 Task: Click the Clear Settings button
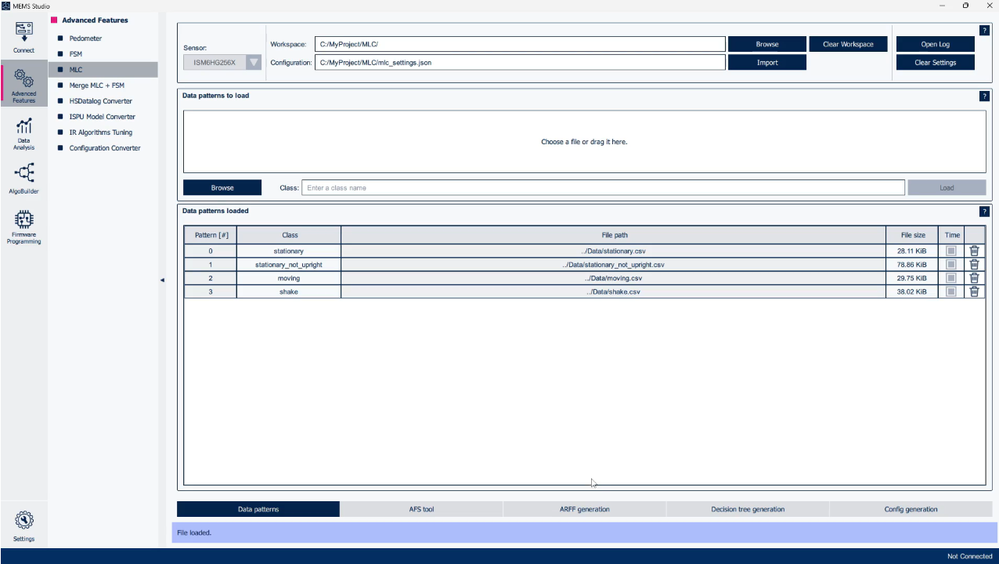tap(935, 62)
